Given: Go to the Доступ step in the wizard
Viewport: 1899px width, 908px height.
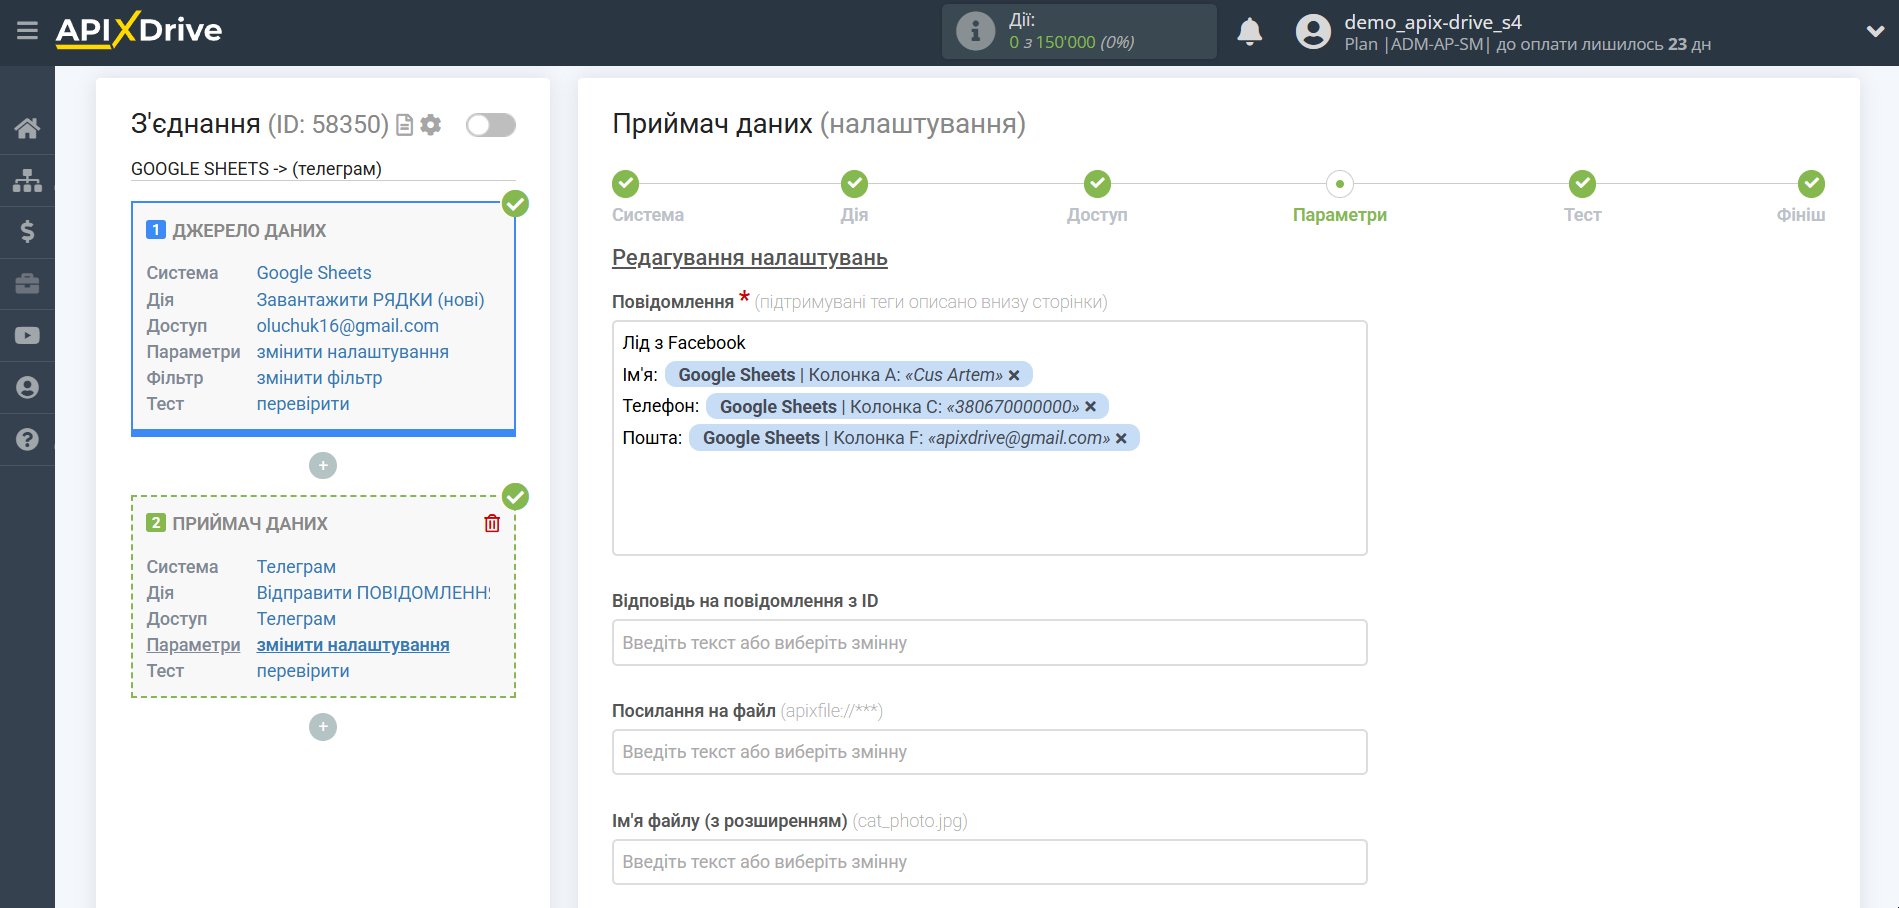Looking at the screenshot, I should click(1097, 185).
